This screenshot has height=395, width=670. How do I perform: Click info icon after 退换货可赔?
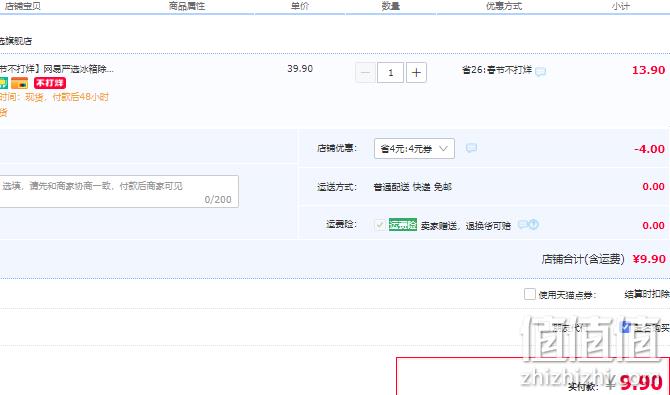pos(533,224)
